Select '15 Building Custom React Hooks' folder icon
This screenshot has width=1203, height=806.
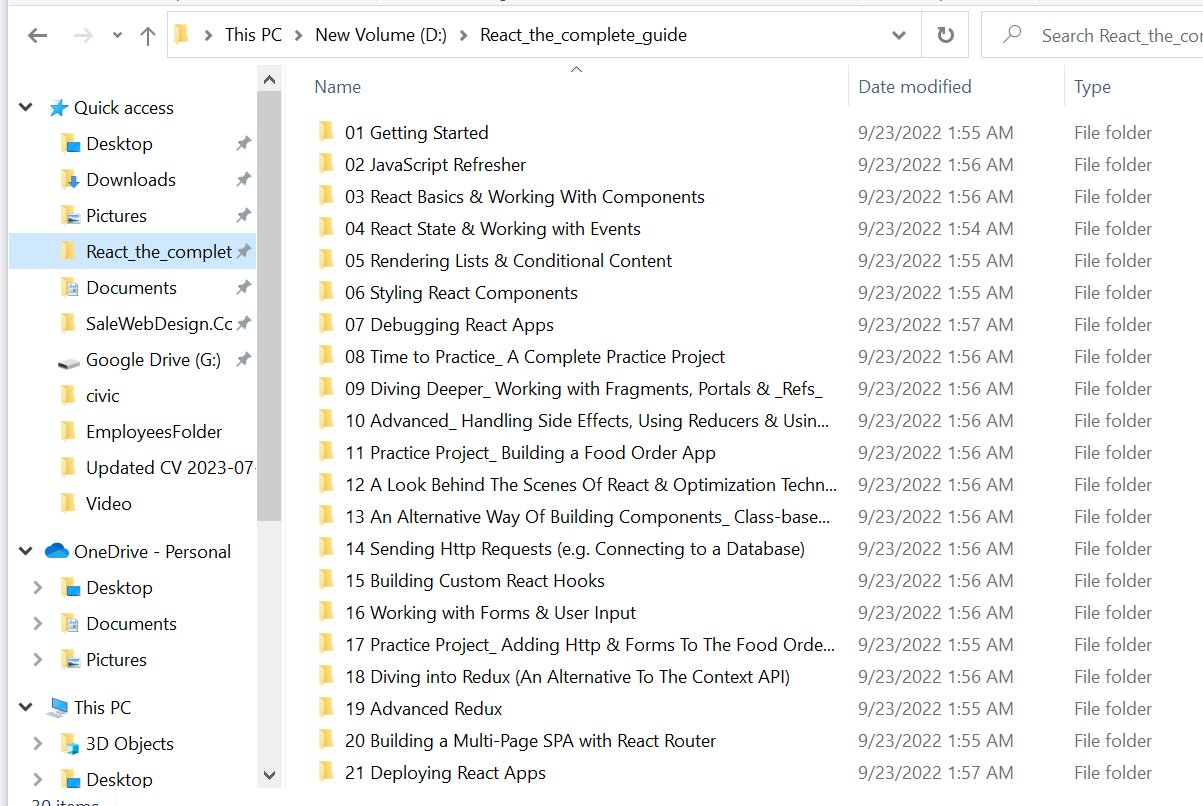[326, 580]
